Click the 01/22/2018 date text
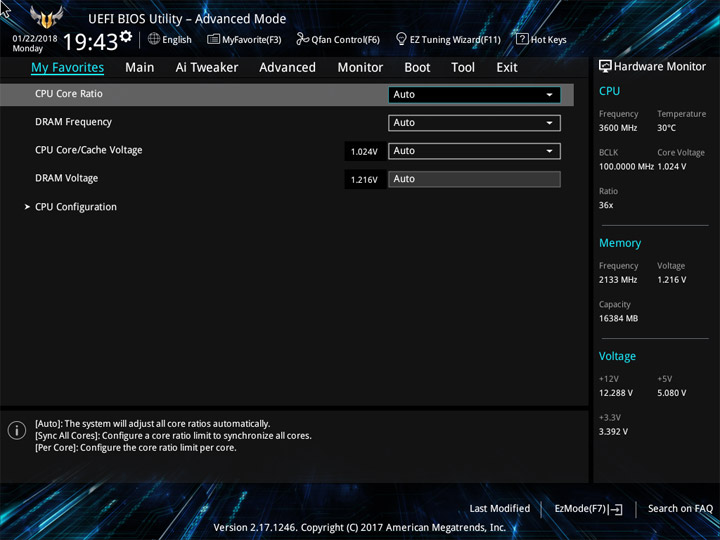Image resolution: width=720 pixels, height=540 pixels. pyautogui.click(x=35, y=39)
